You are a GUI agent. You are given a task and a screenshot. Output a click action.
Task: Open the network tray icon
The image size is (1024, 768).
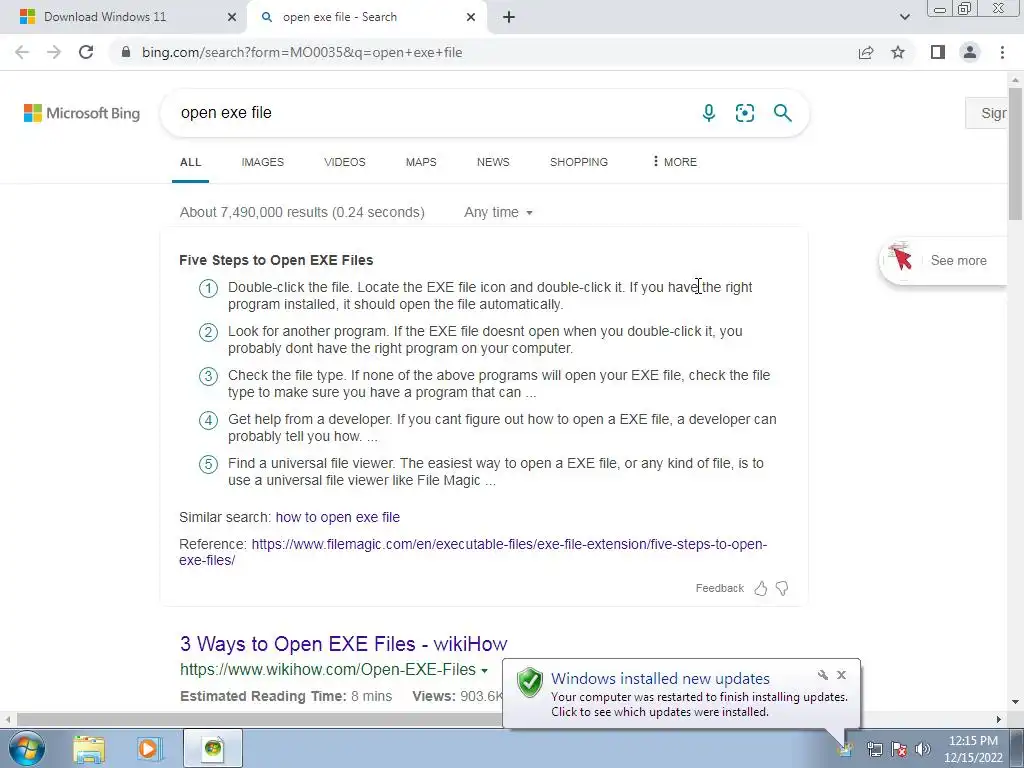pos(874,749)
